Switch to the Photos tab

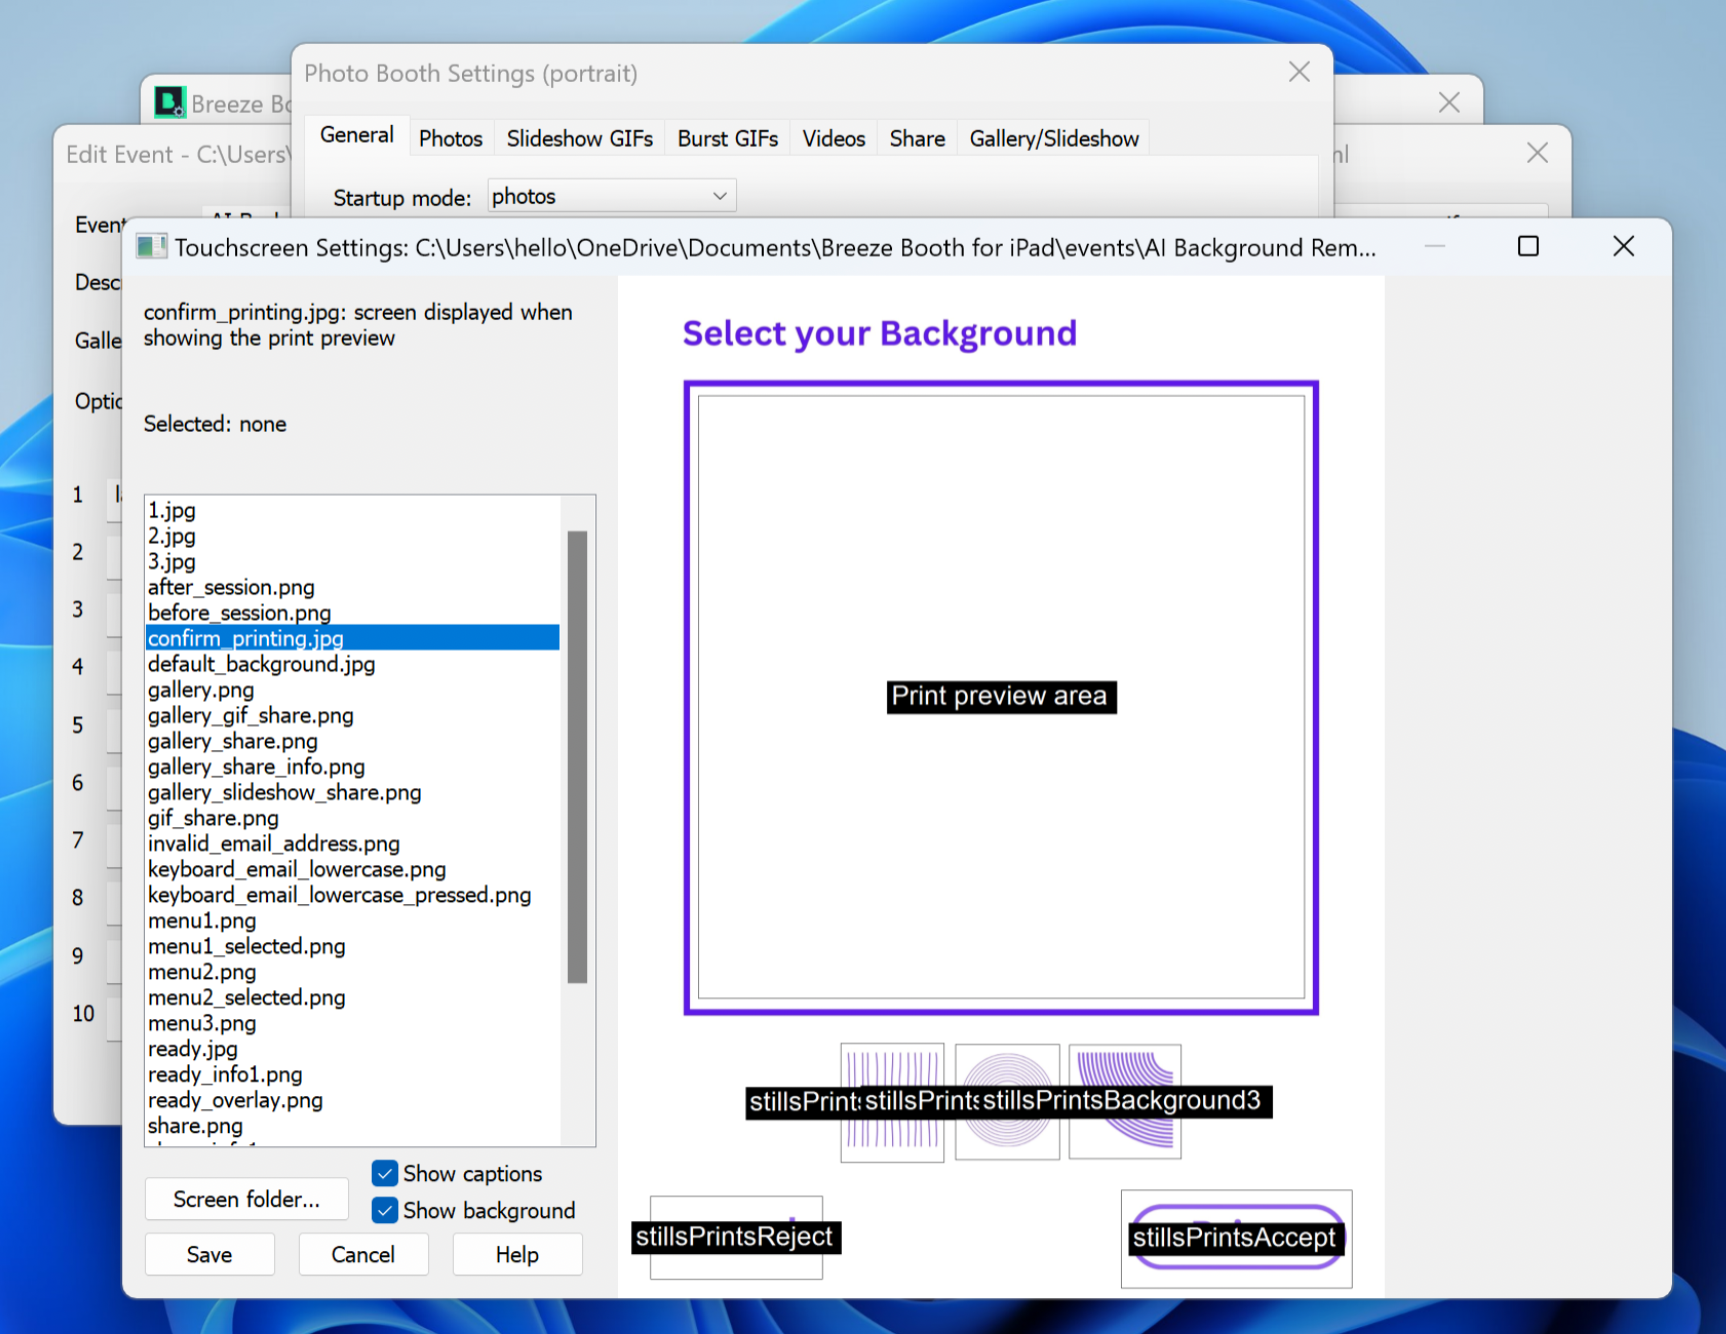(x=450, y=139)
